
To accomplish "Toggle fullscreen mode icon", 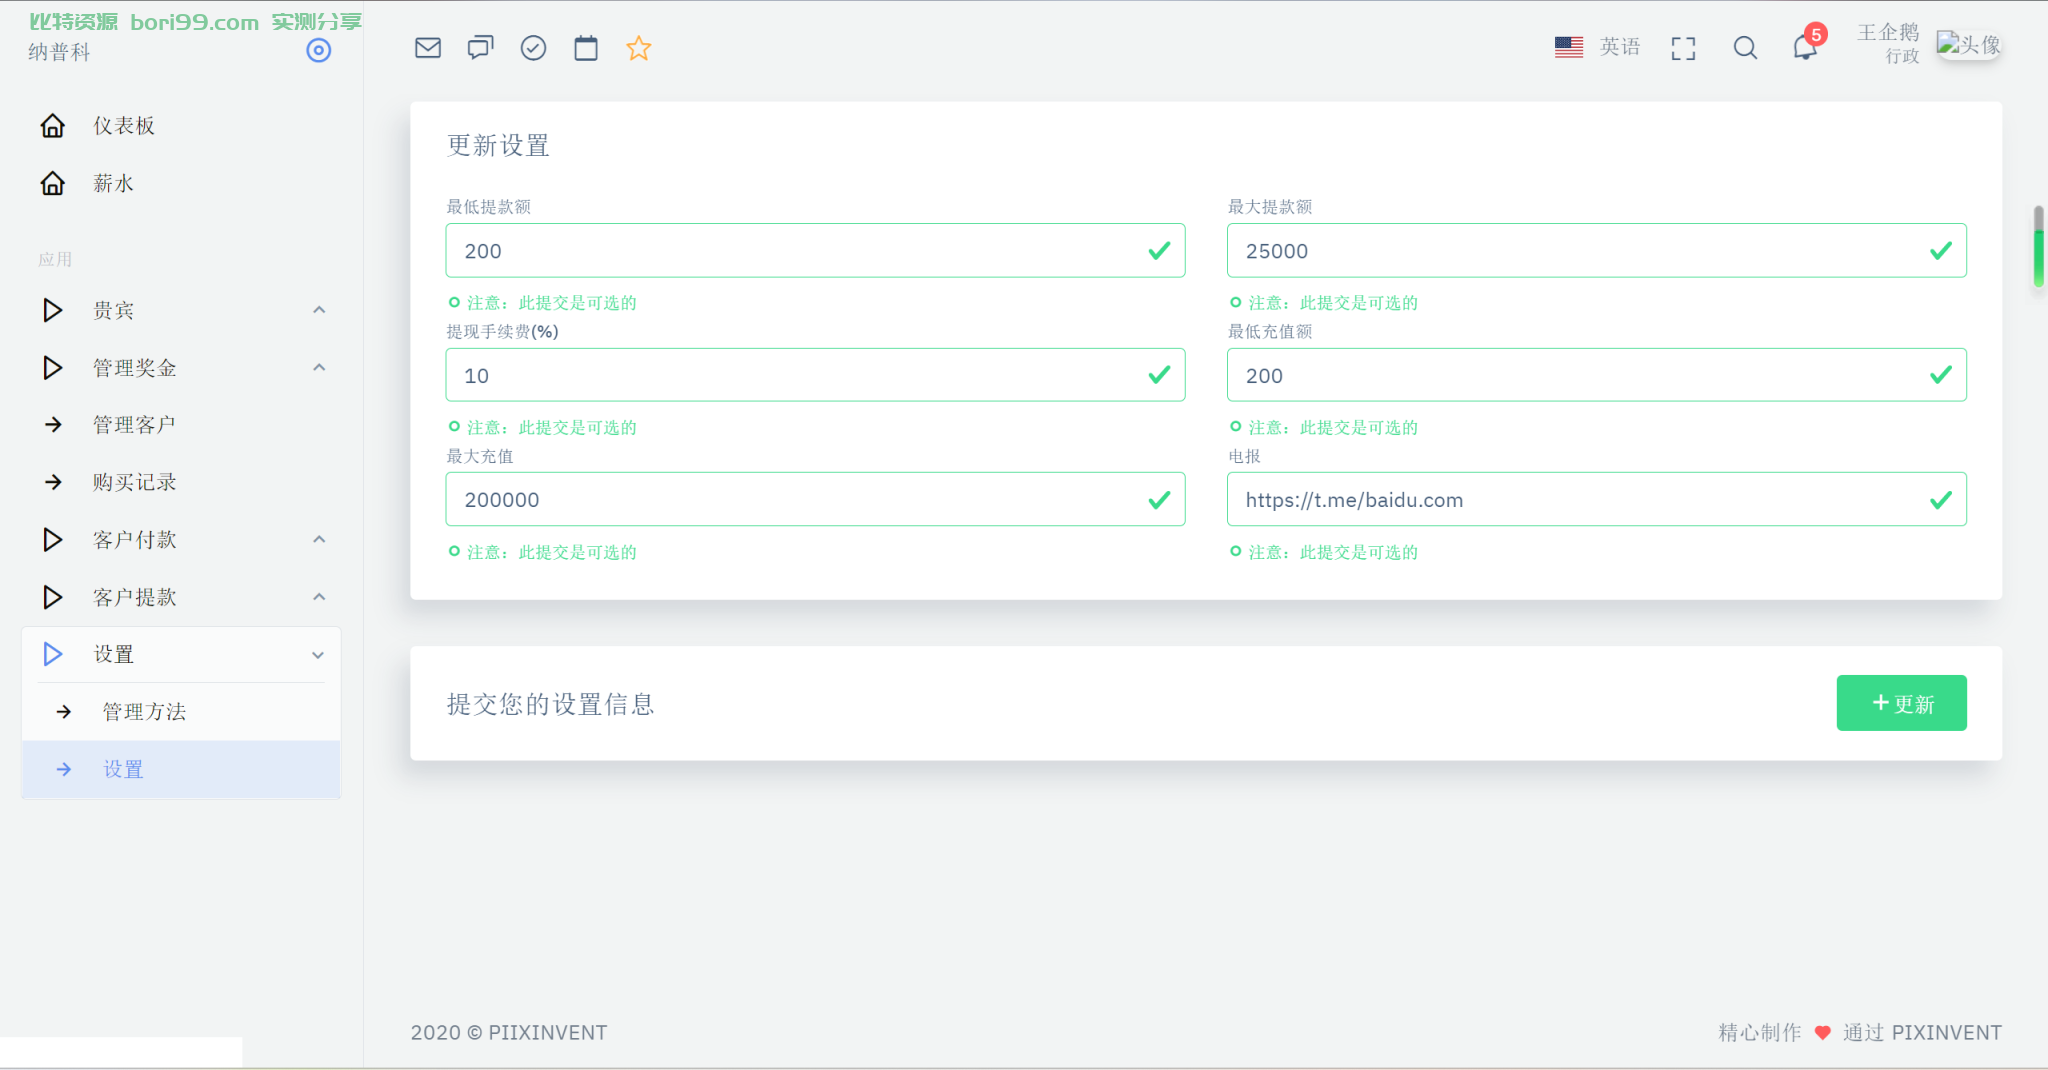I will [1683, 48].
